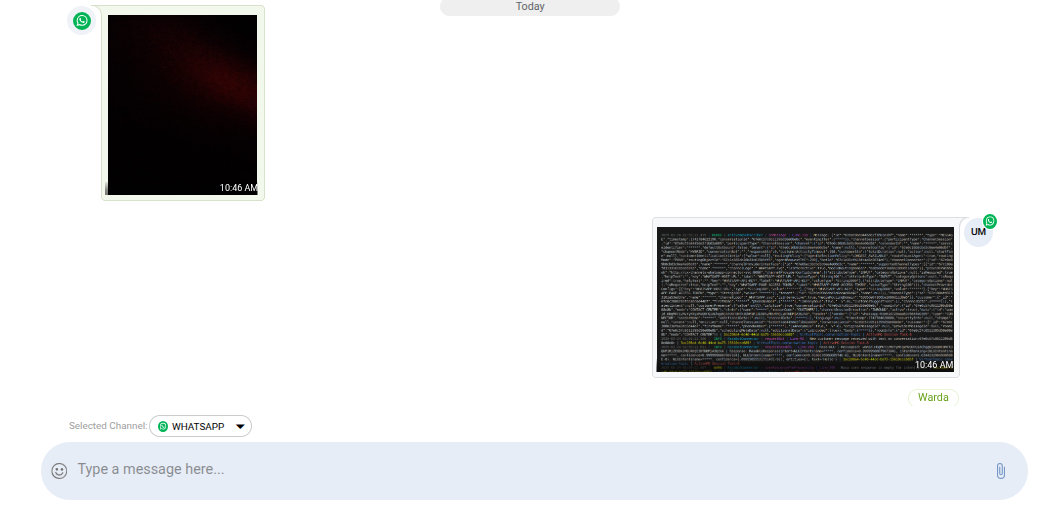Click the 10:46 AM timestamp on the received image
The image size is (1052, 512).
[238, 188]
